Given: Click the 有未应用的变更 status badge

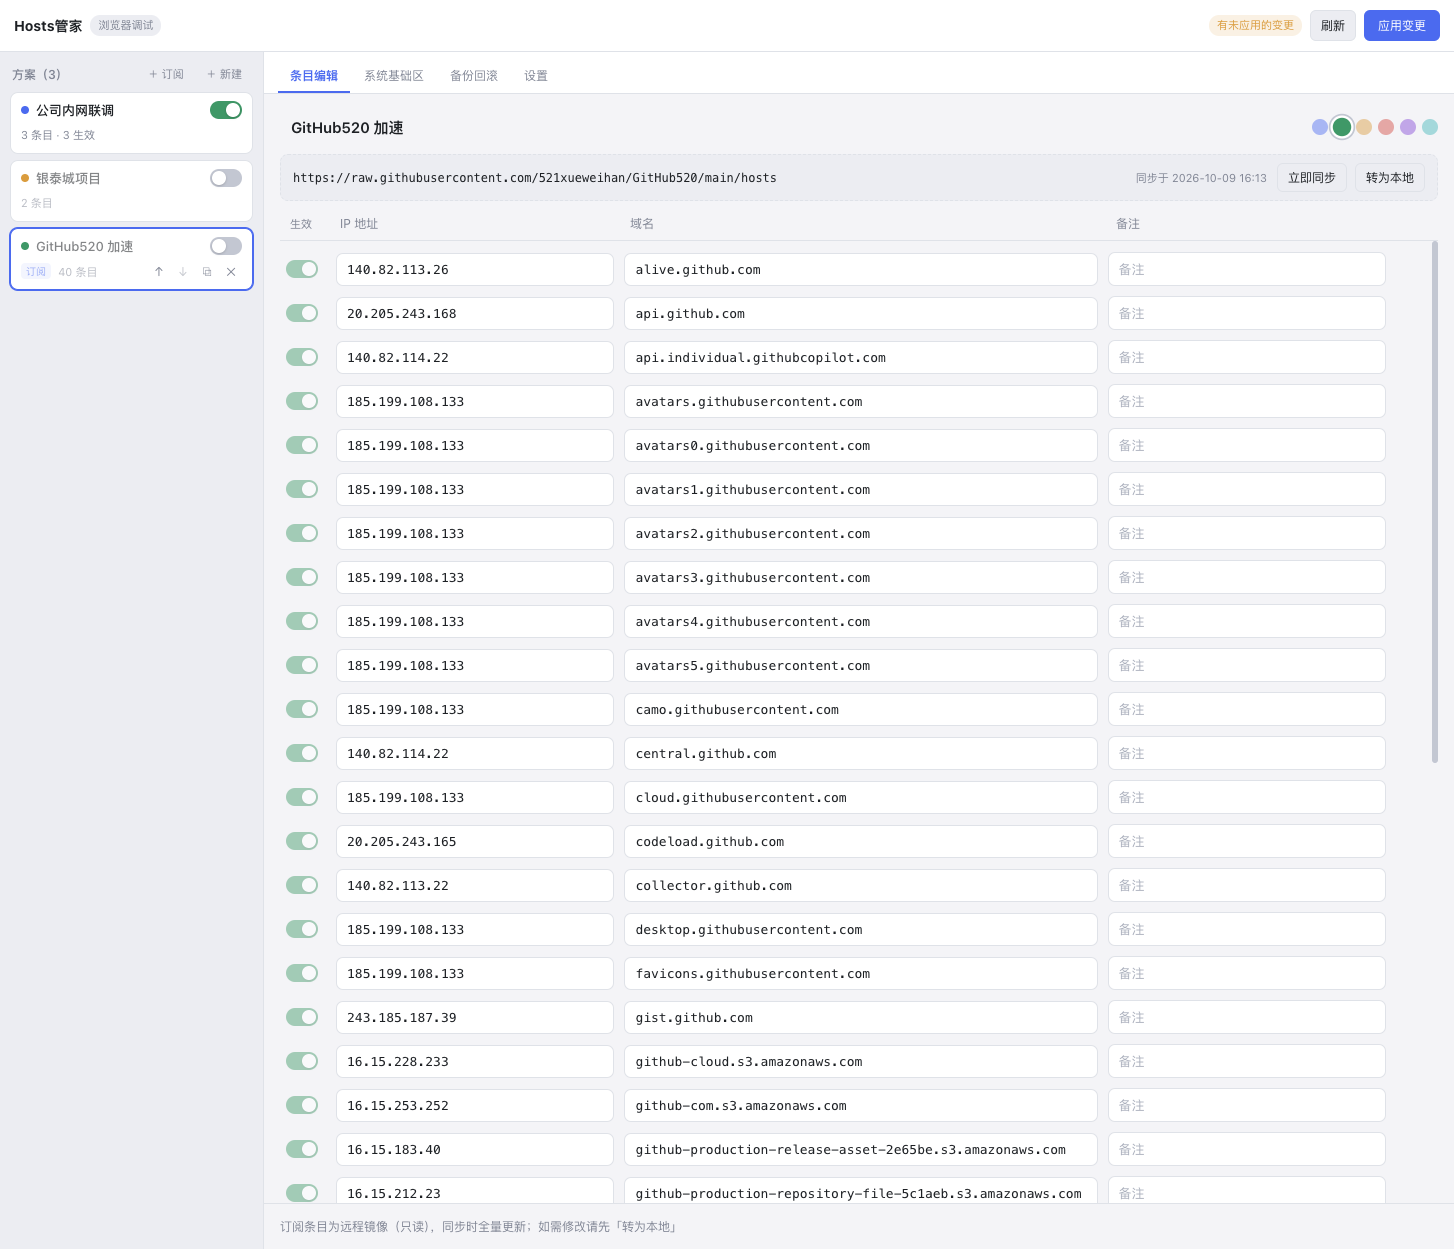Looking at the screenshot, I should 1256,25.
